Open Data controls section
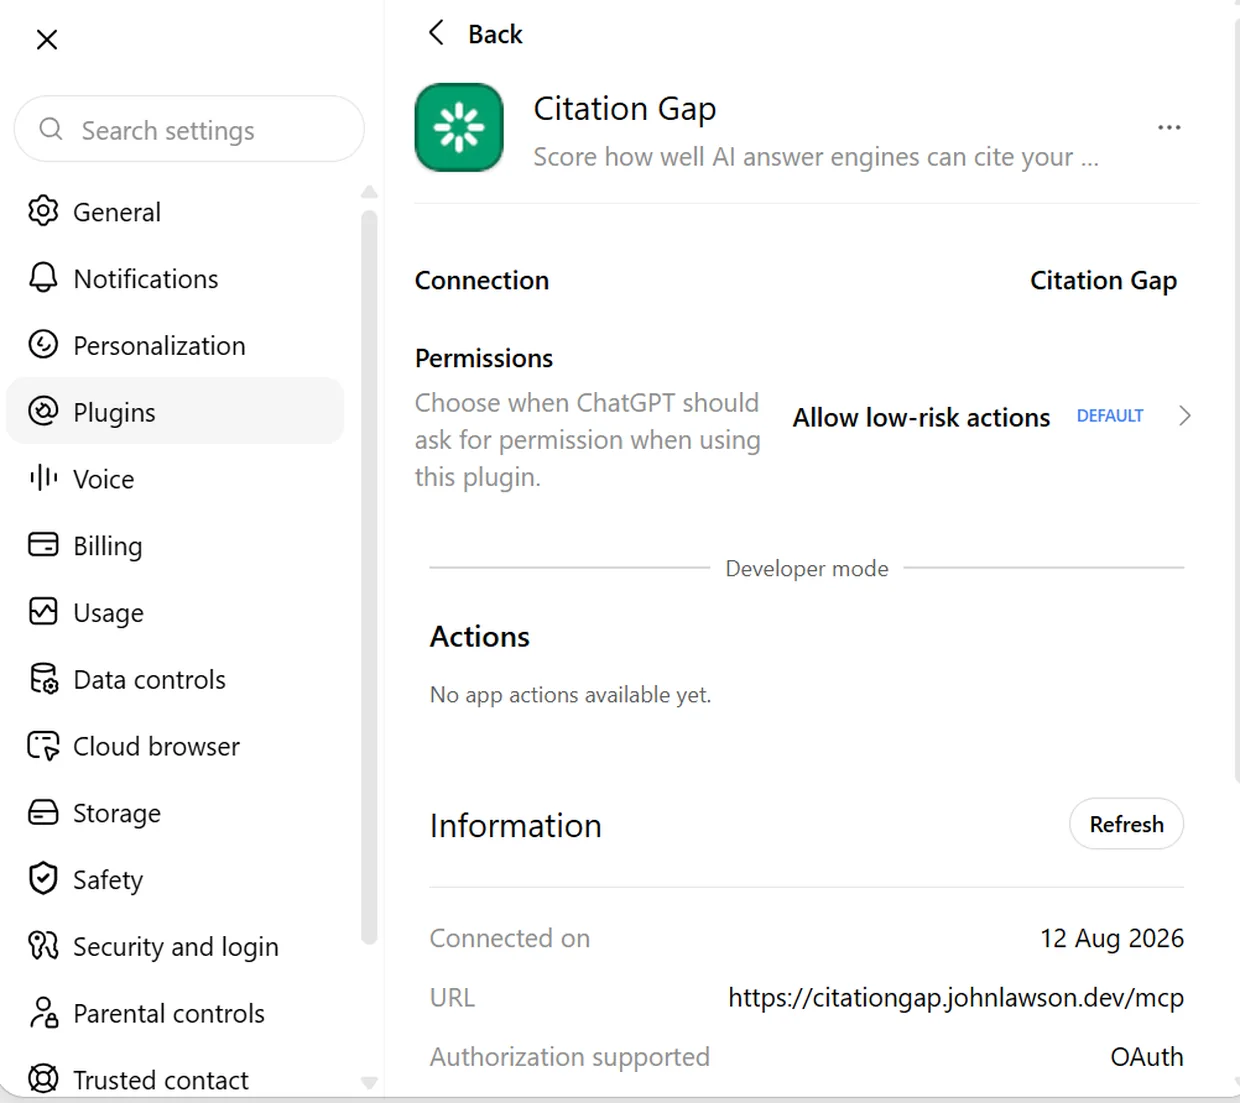Image resolution: width=1240 pixels, height=1103 pixels. (x=175, y=679)
